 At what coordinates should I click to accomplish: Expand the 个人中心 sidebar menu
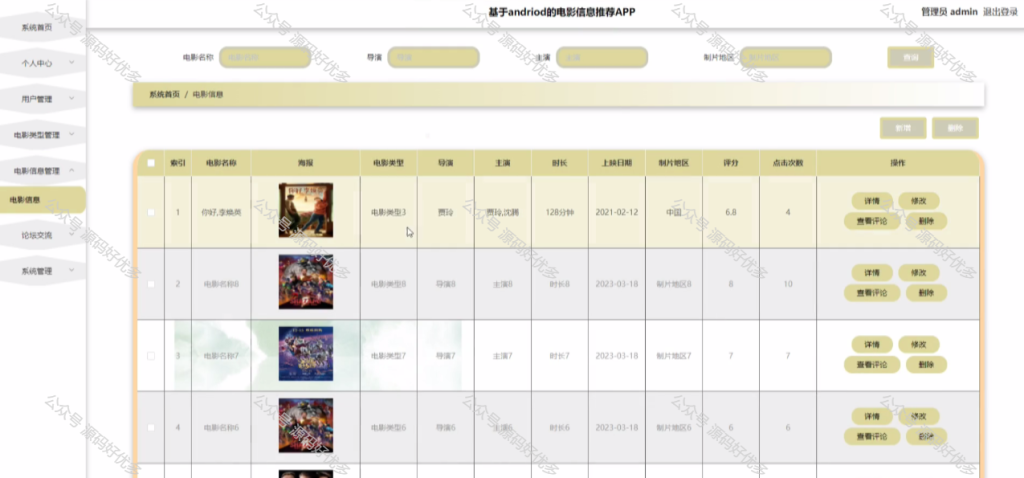(x=43, y=63)
